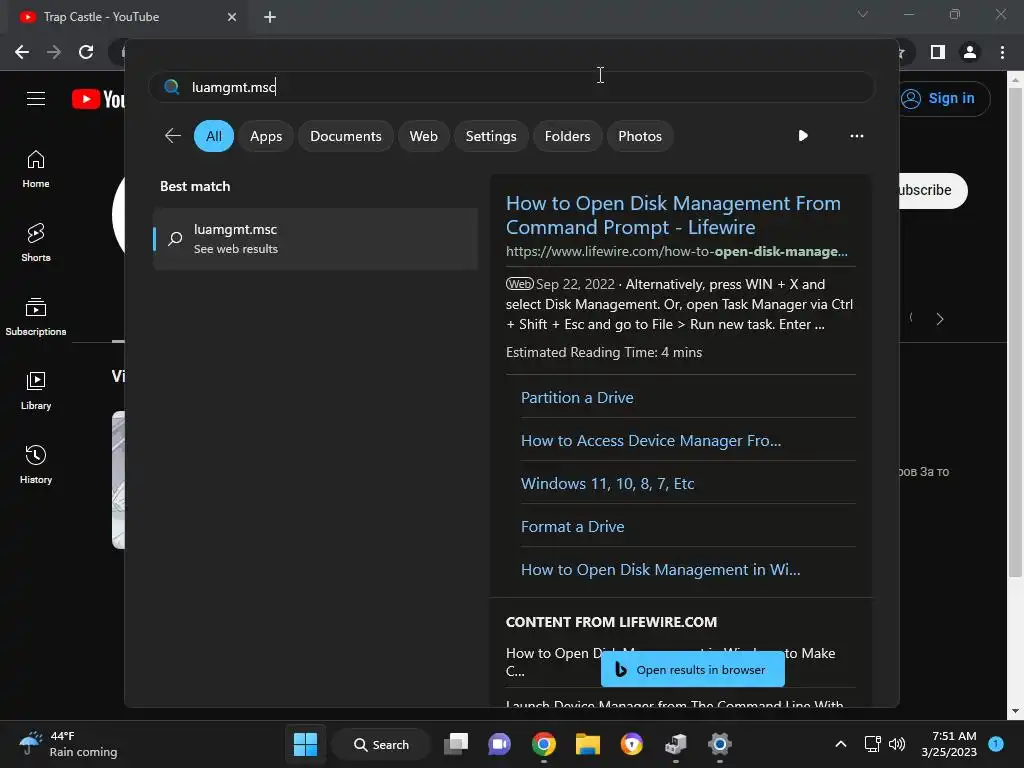Open How to Open Disk Management in Wi... link
The height and width of the screenshot is (768, 1024).
pyautogui.click(x=660, y=570)
